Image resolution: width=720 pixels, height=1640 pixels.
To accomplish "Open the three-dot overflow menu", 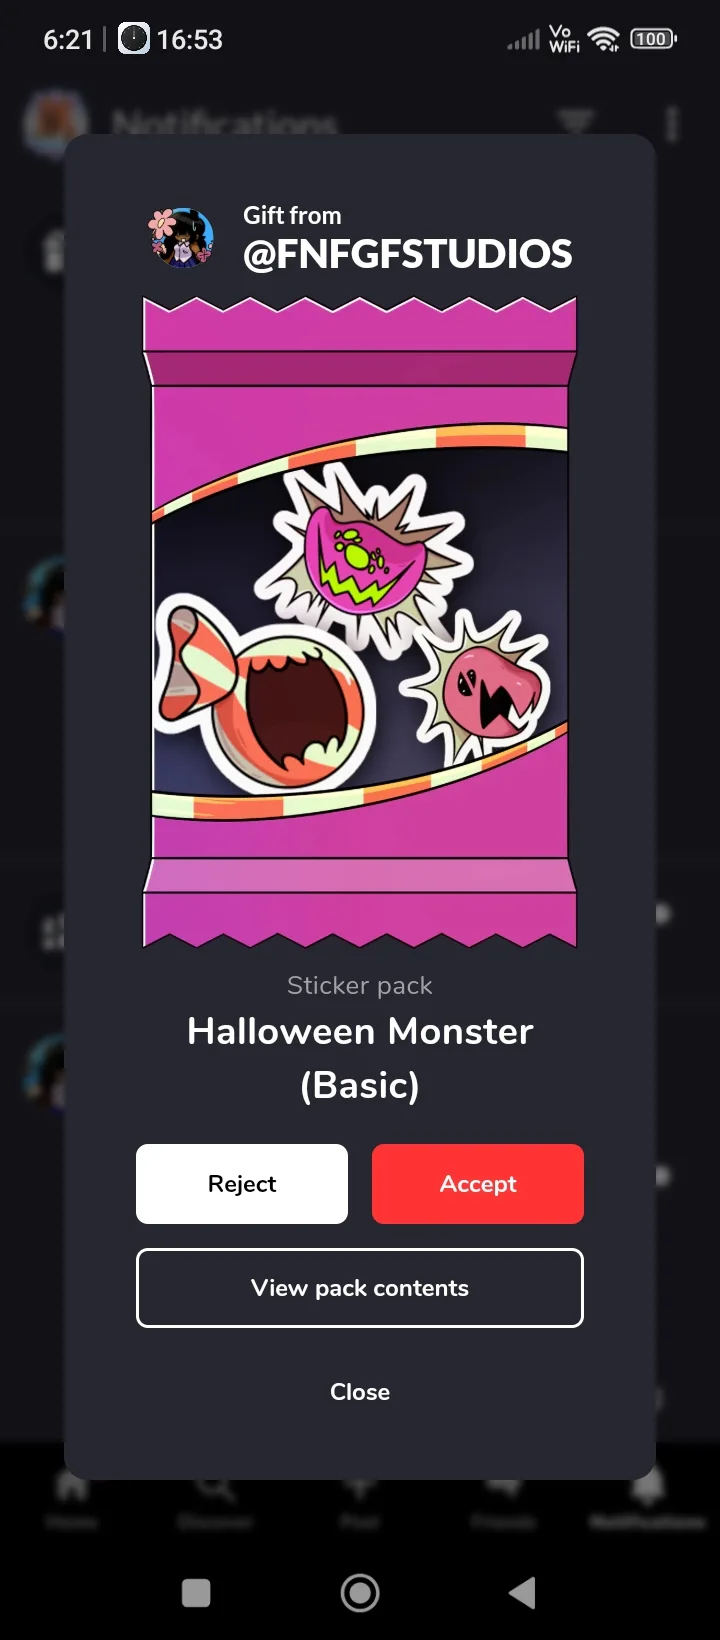I will [672, 124].
